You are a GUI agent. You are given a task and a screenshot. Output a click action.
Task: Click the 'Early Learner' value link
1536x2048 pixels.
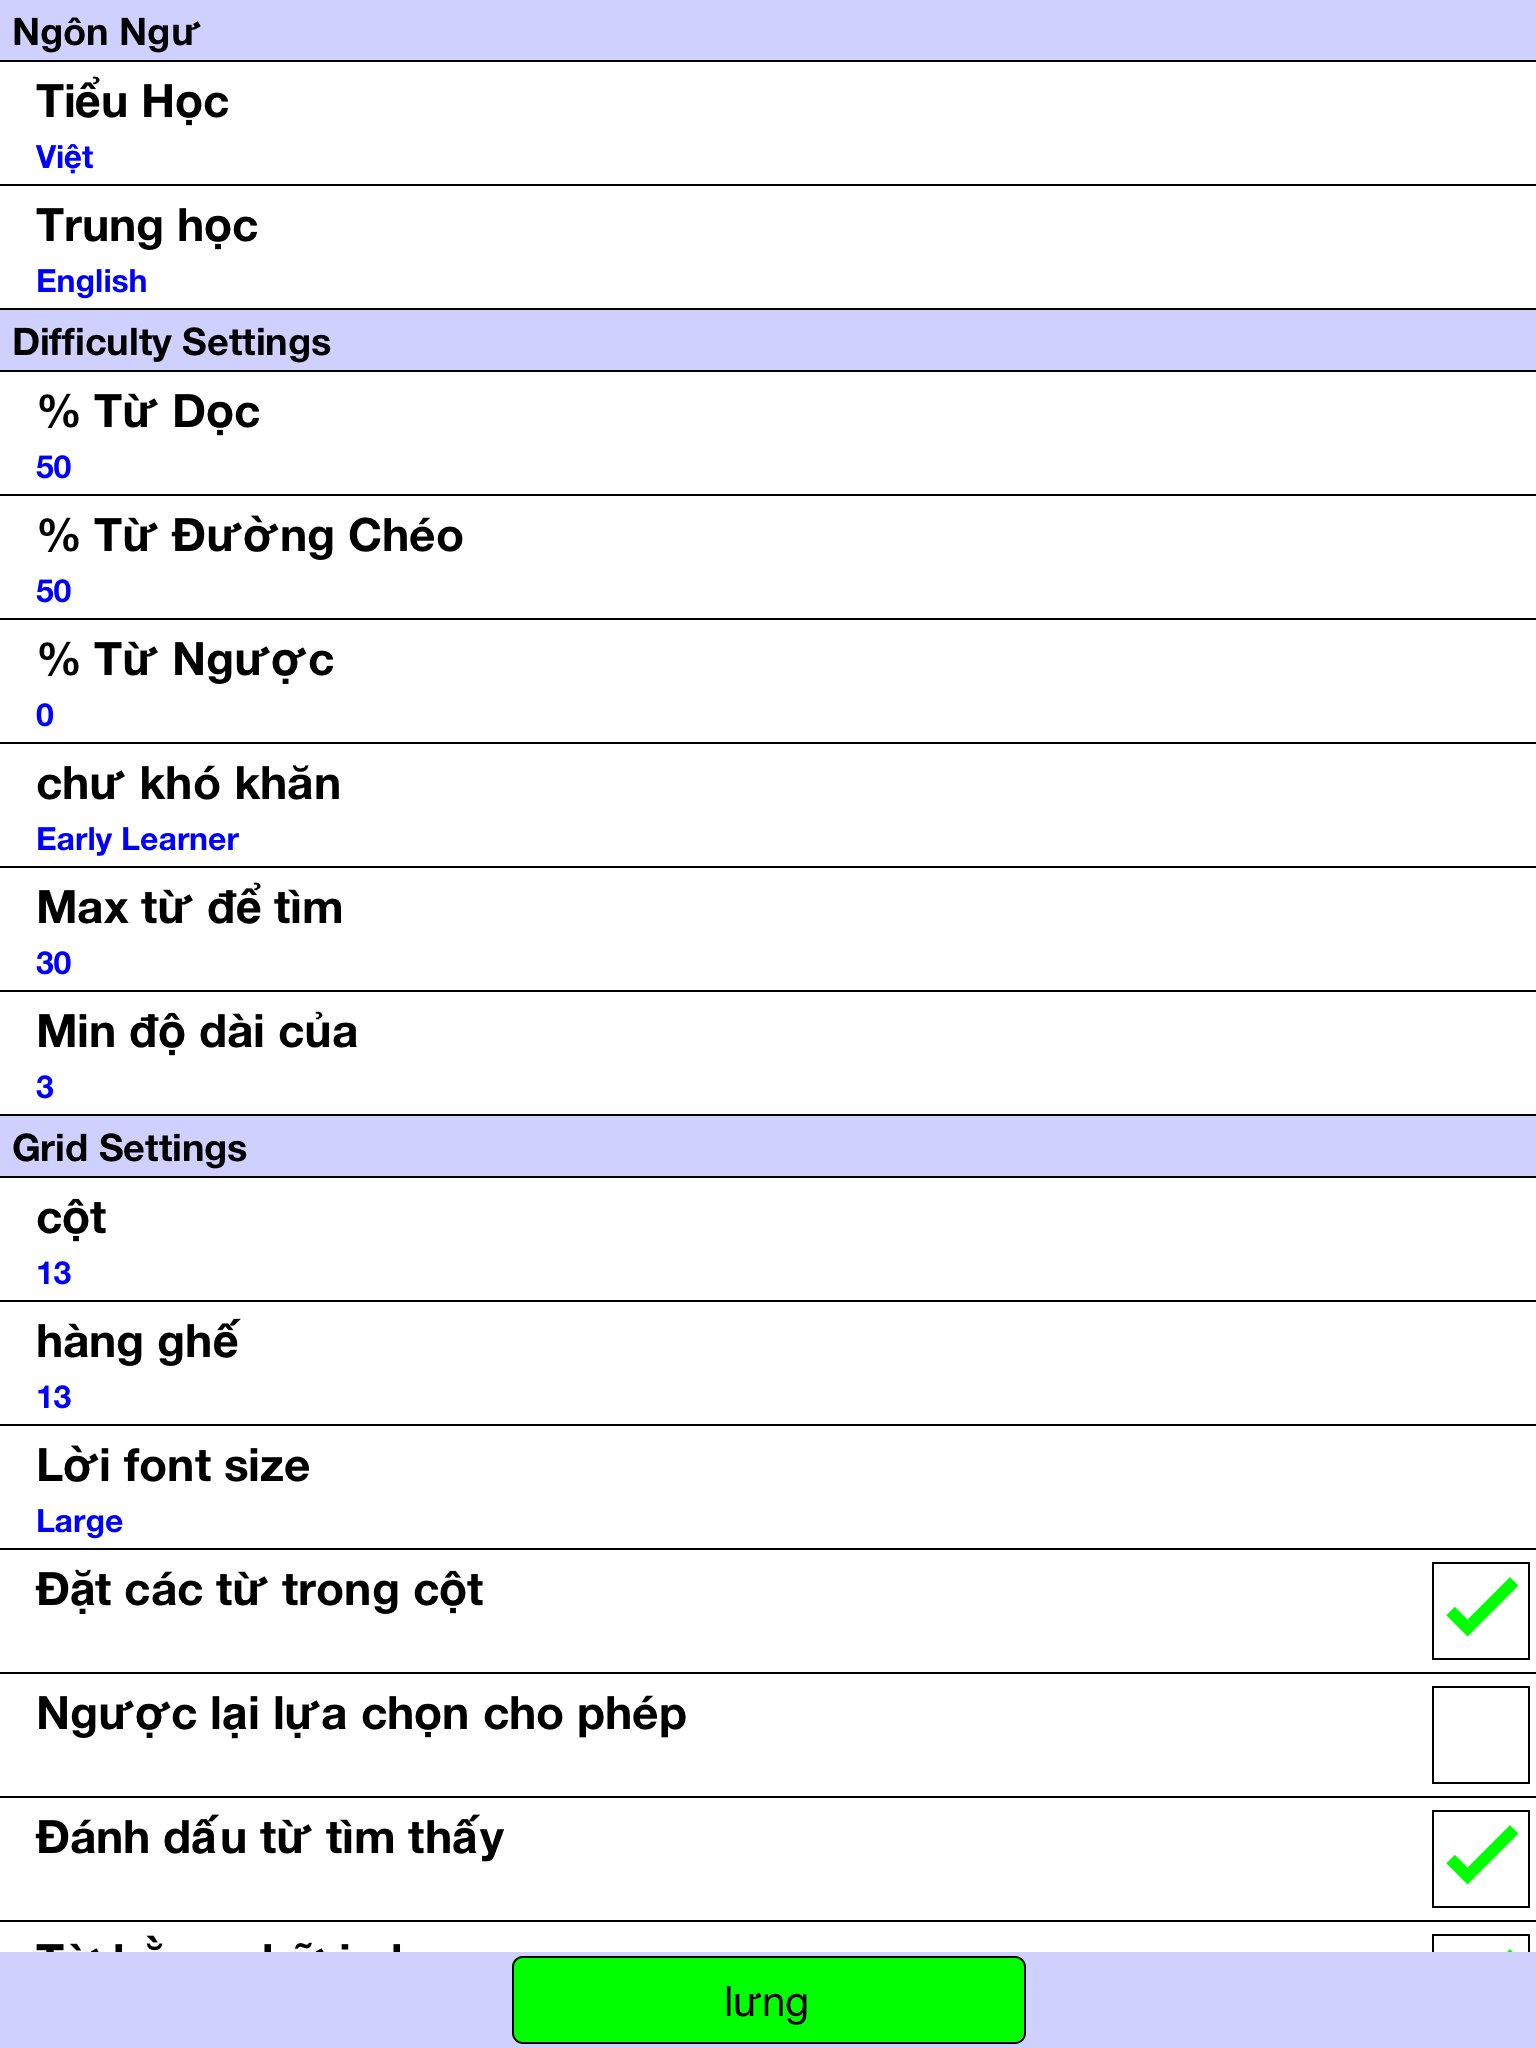(137, 839)
